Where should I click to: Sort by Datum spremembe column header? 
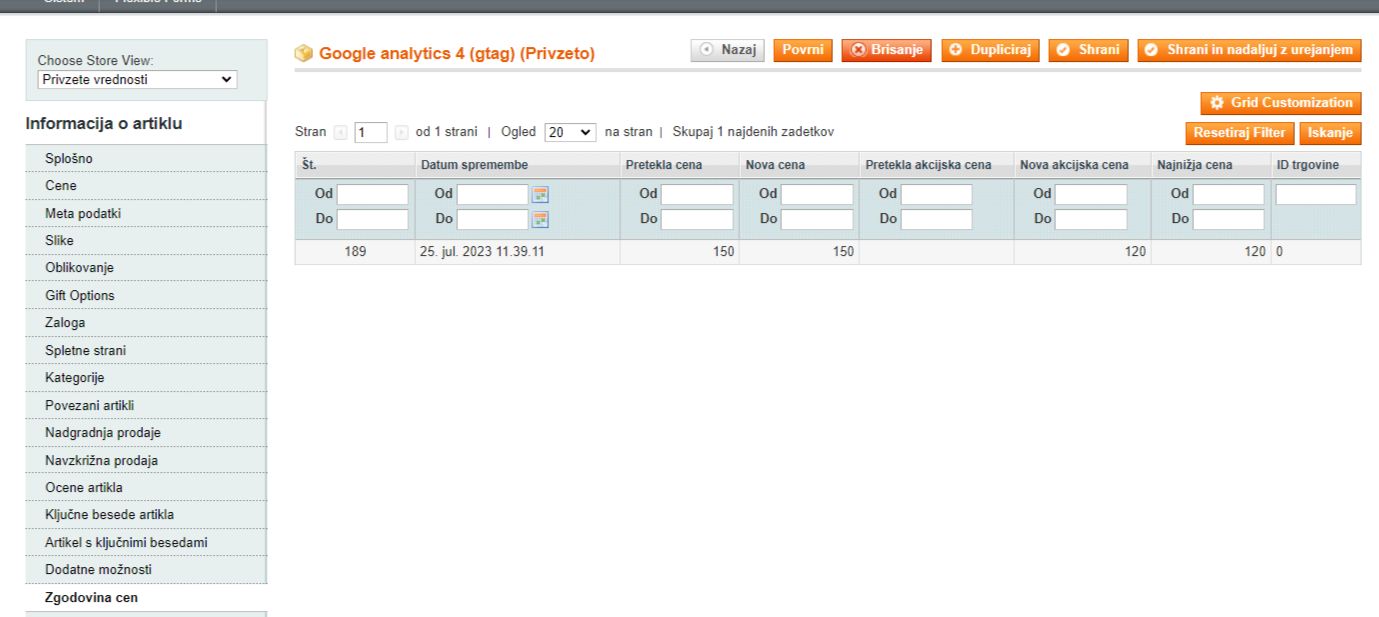pyautogui.click(x=474, y=165)
